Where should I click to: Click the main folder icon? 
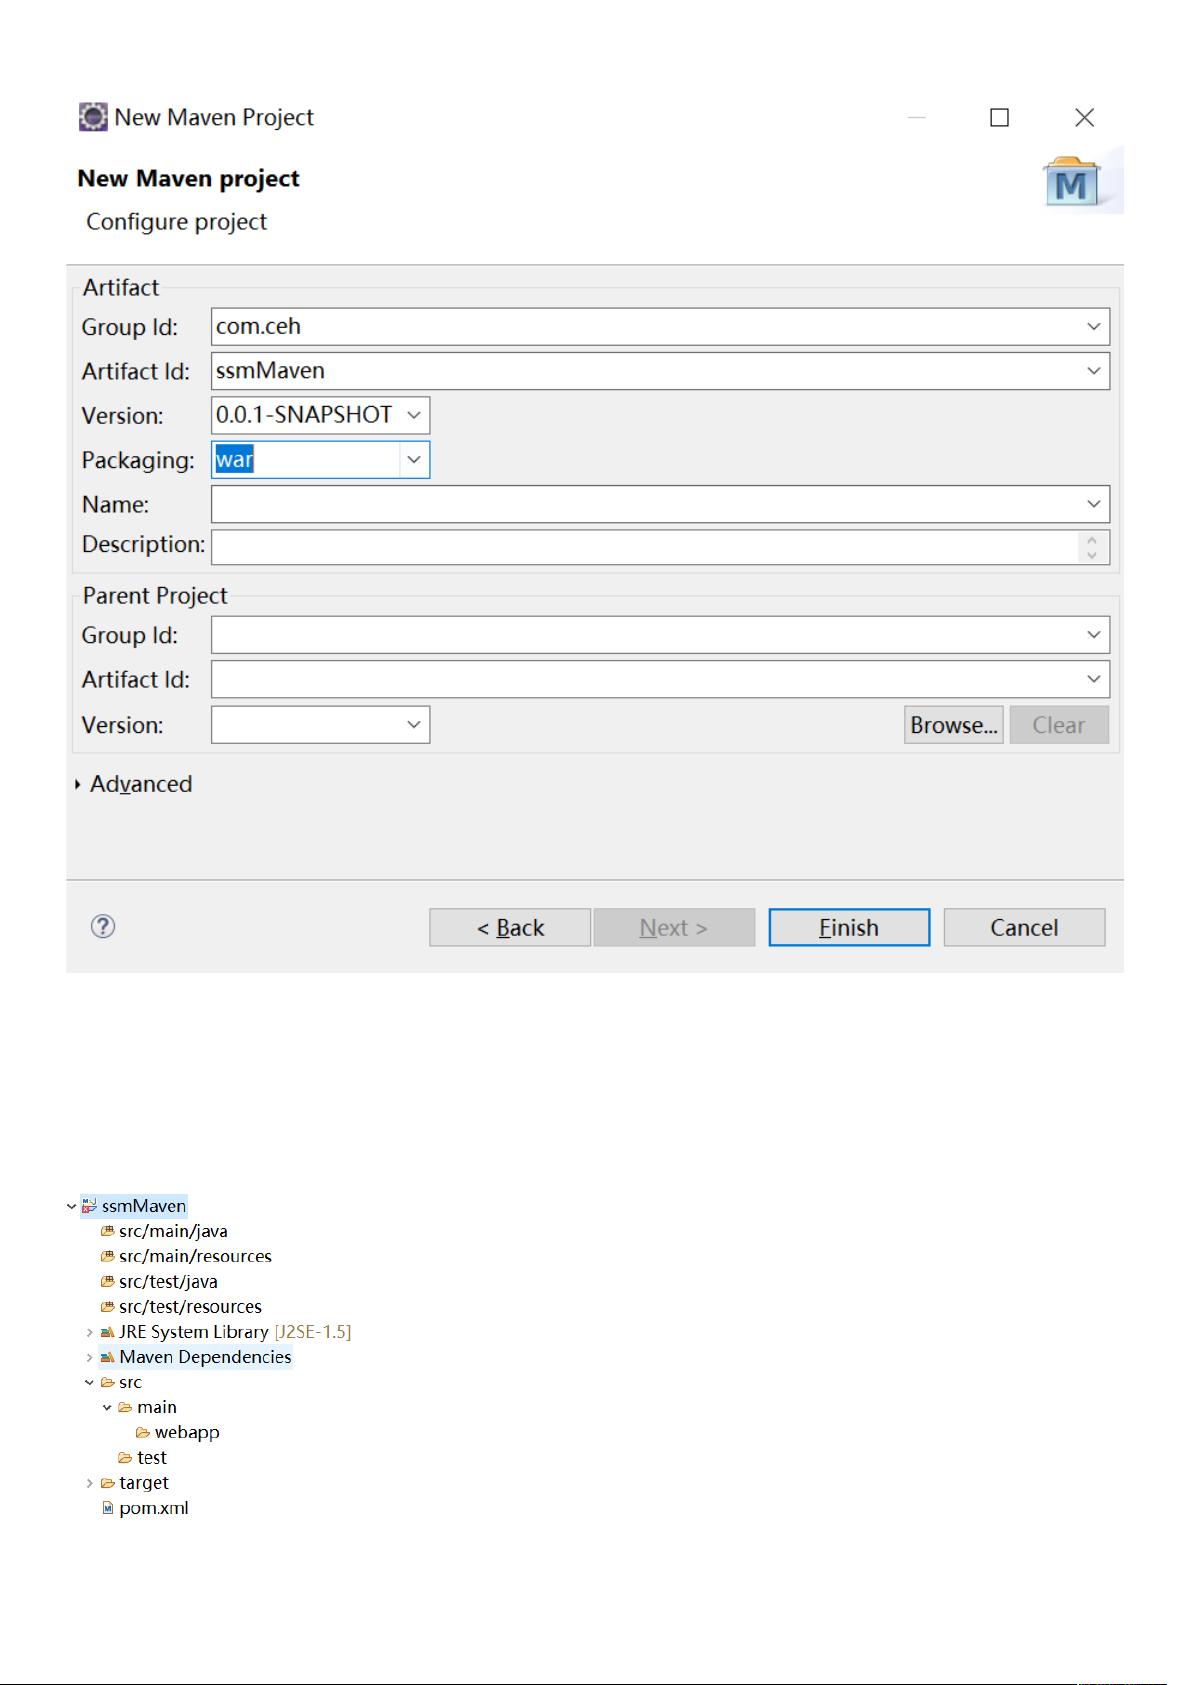[x=125, y=1407]
